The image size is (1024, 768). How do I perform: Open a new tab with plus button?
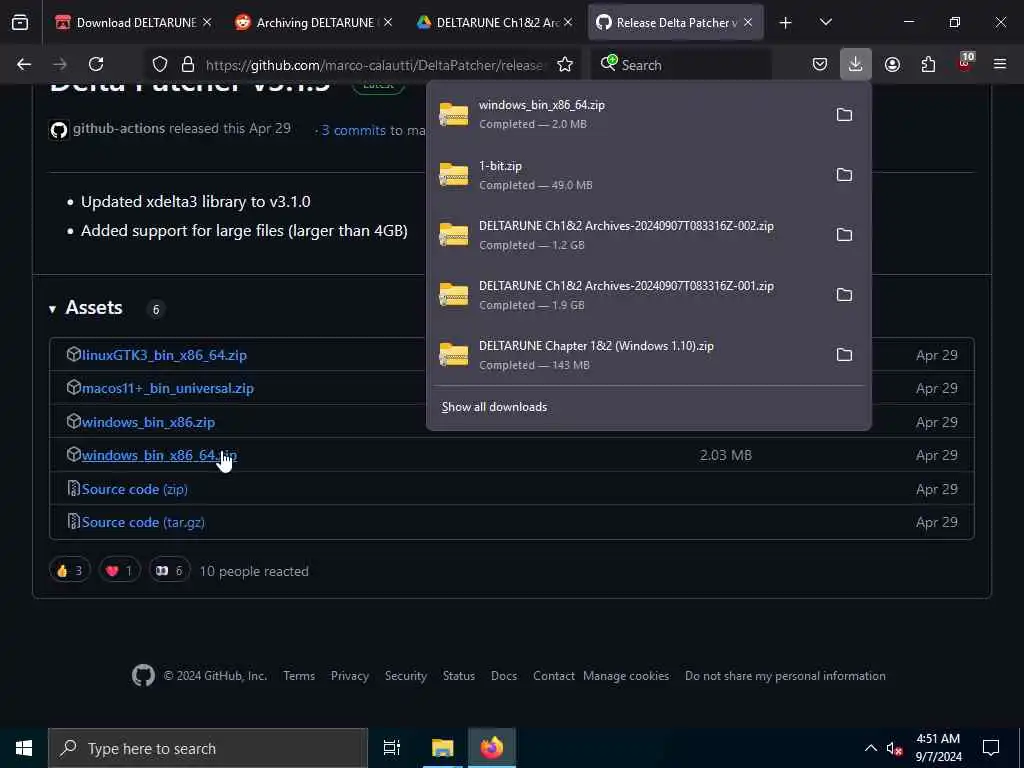point(786,23)
